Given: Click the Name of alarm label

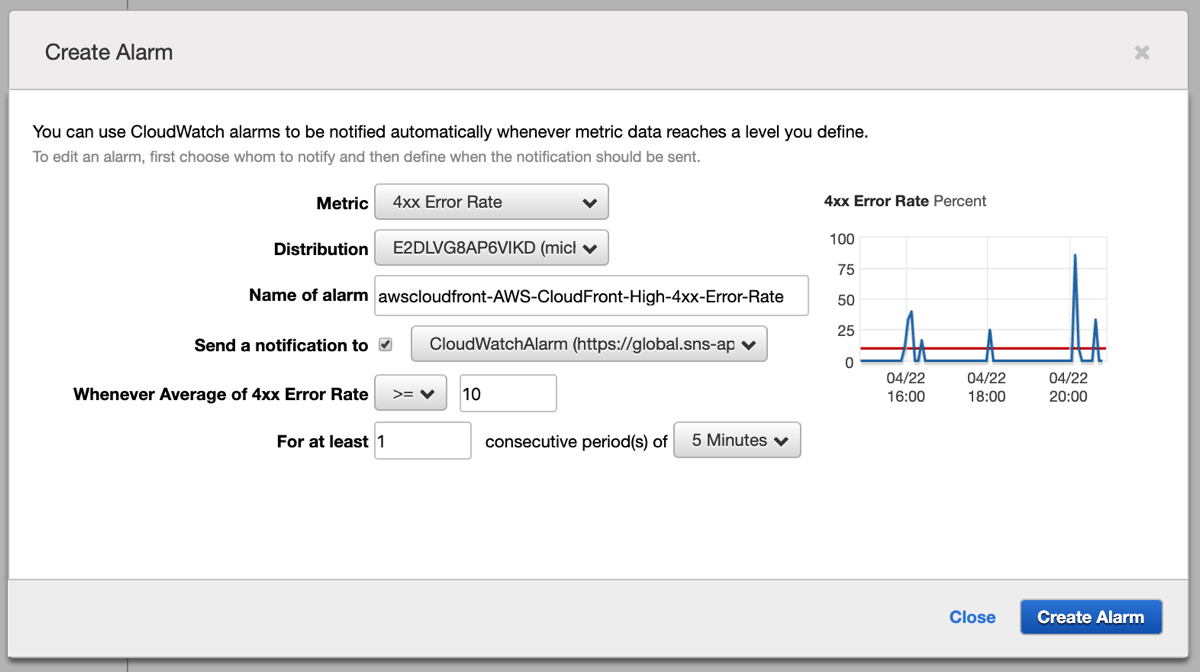Looking at the screenshot, I should pyautogui.click(x=307, y=295).
